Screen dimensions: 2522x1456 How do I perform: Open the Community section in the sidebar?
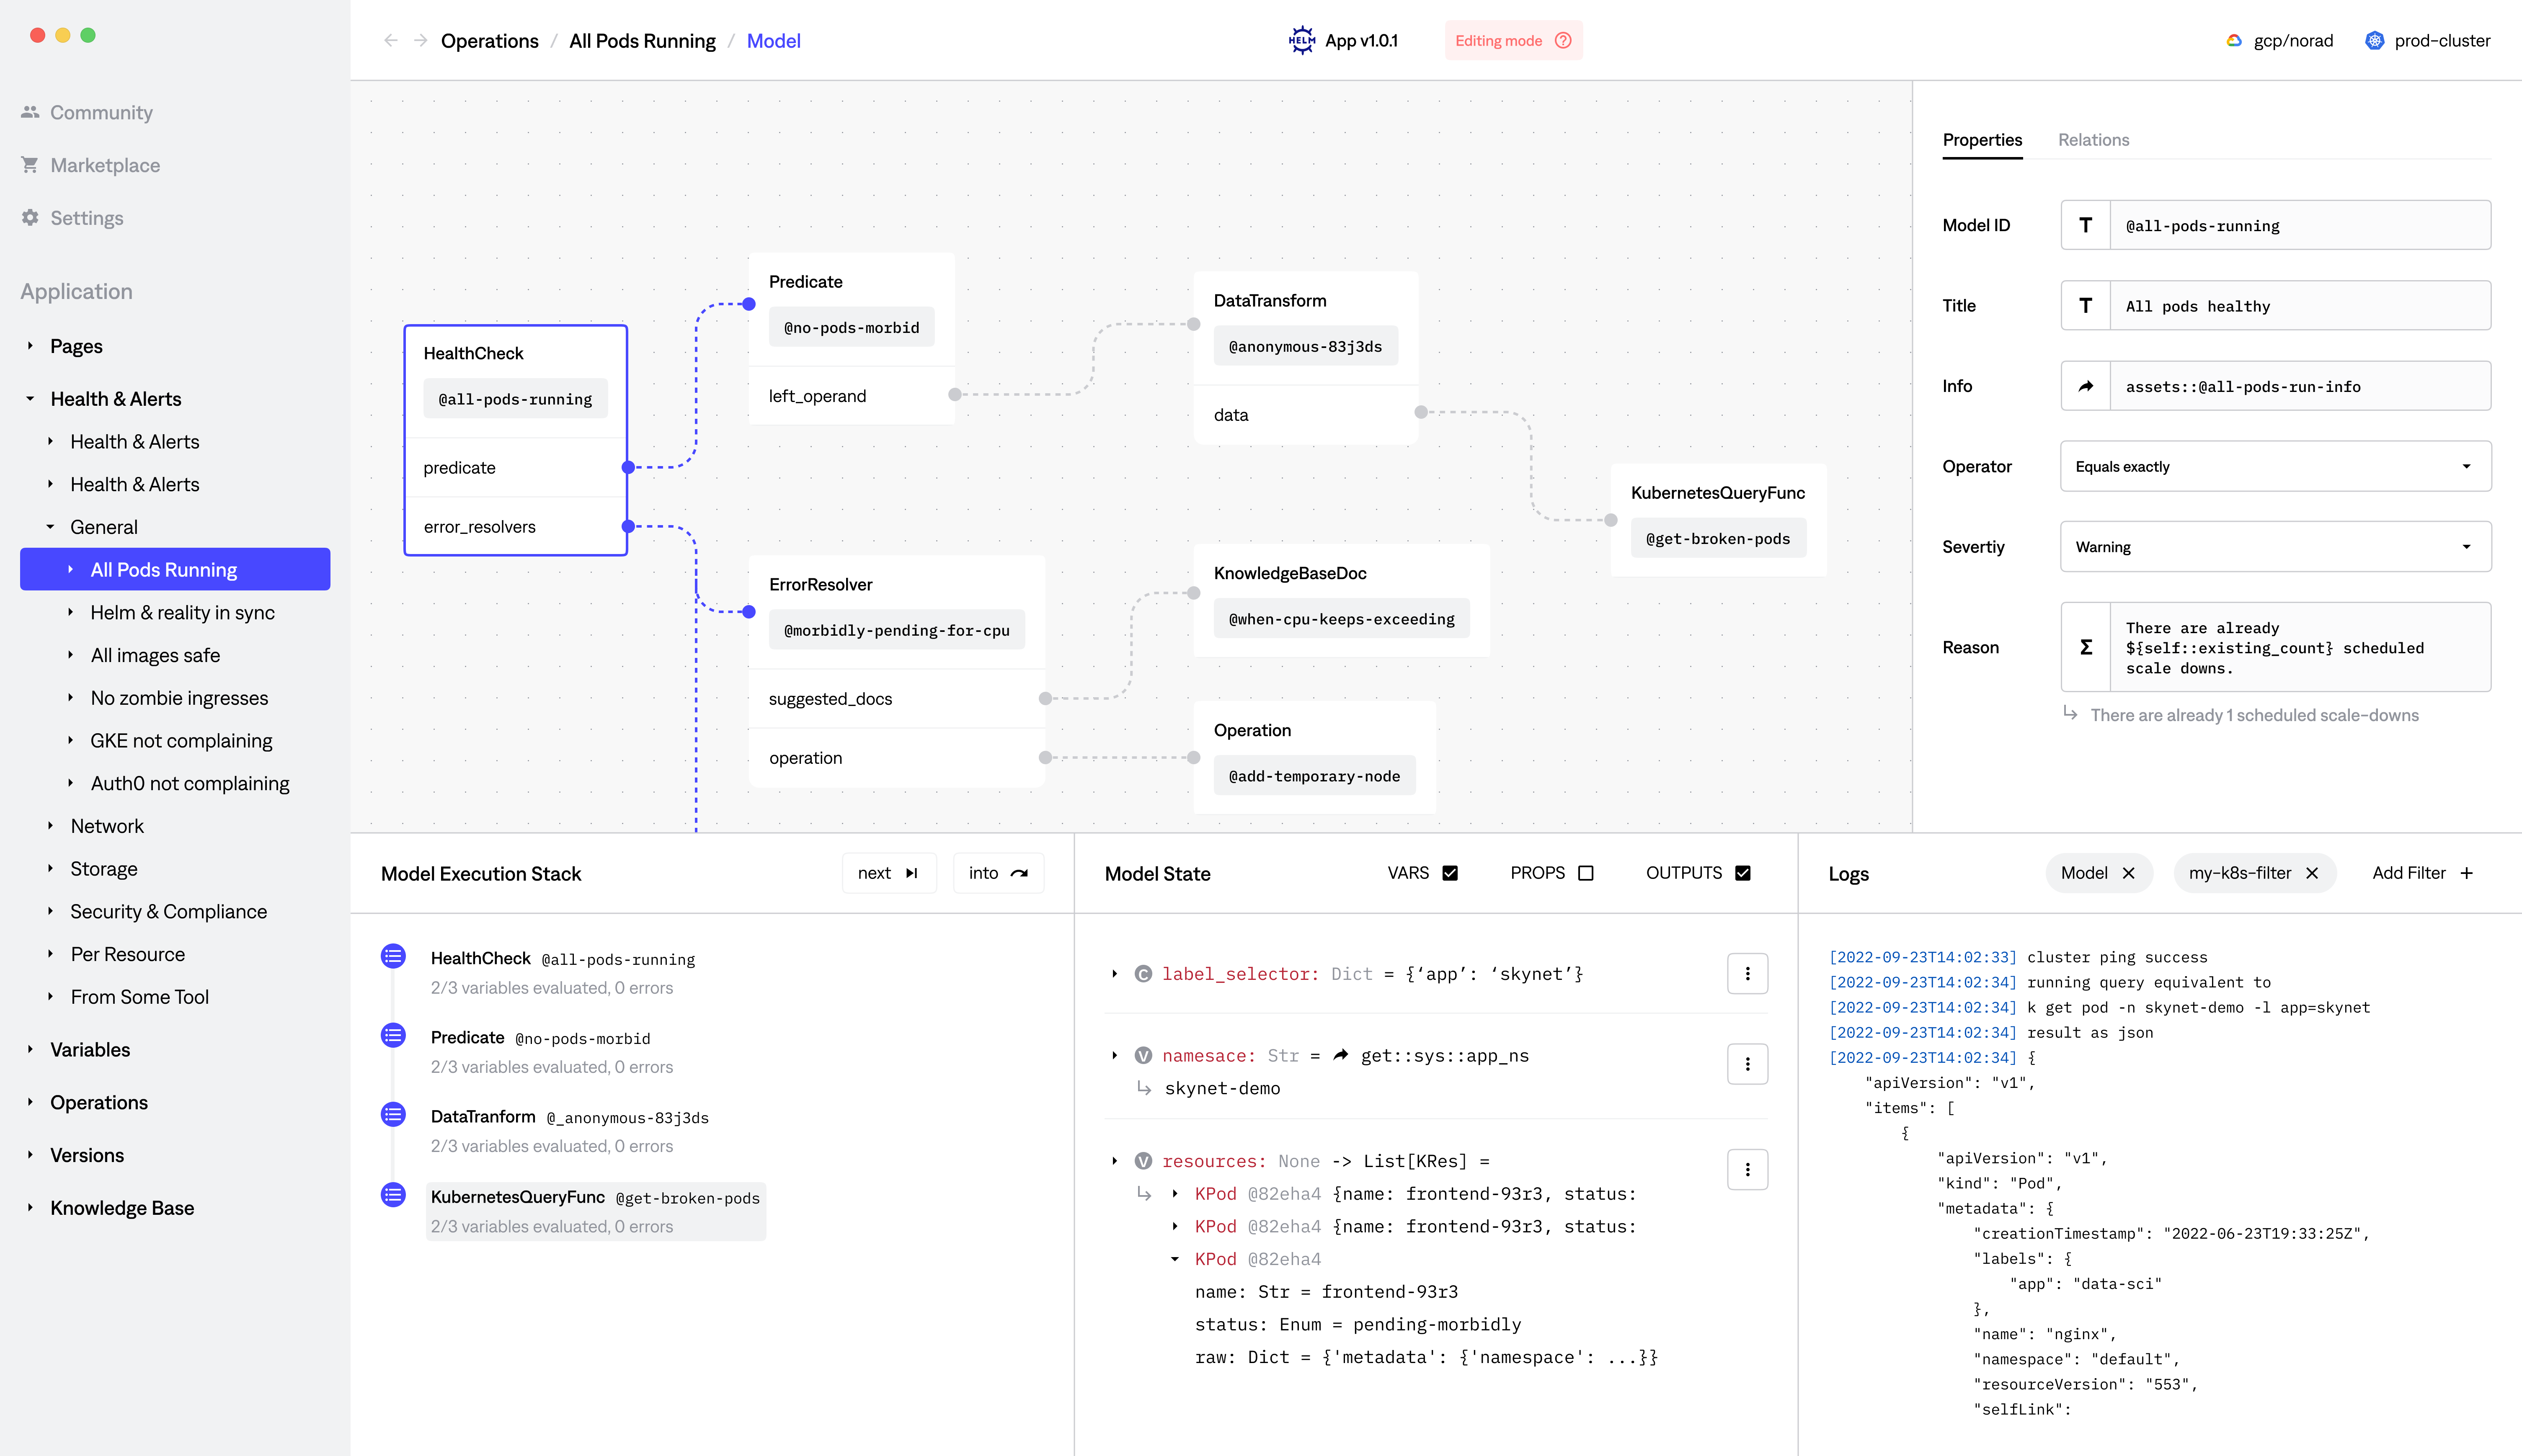pos(101,112)
